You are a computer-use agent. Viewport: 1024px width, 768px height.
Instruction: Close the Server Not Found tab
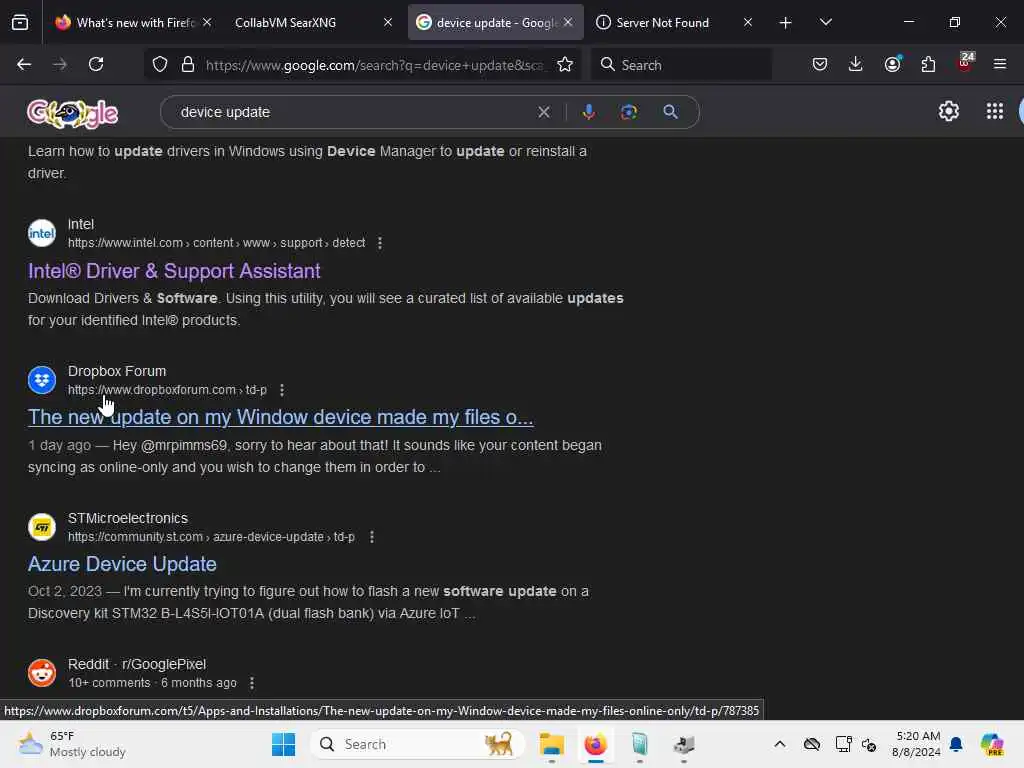coord(748,23)
